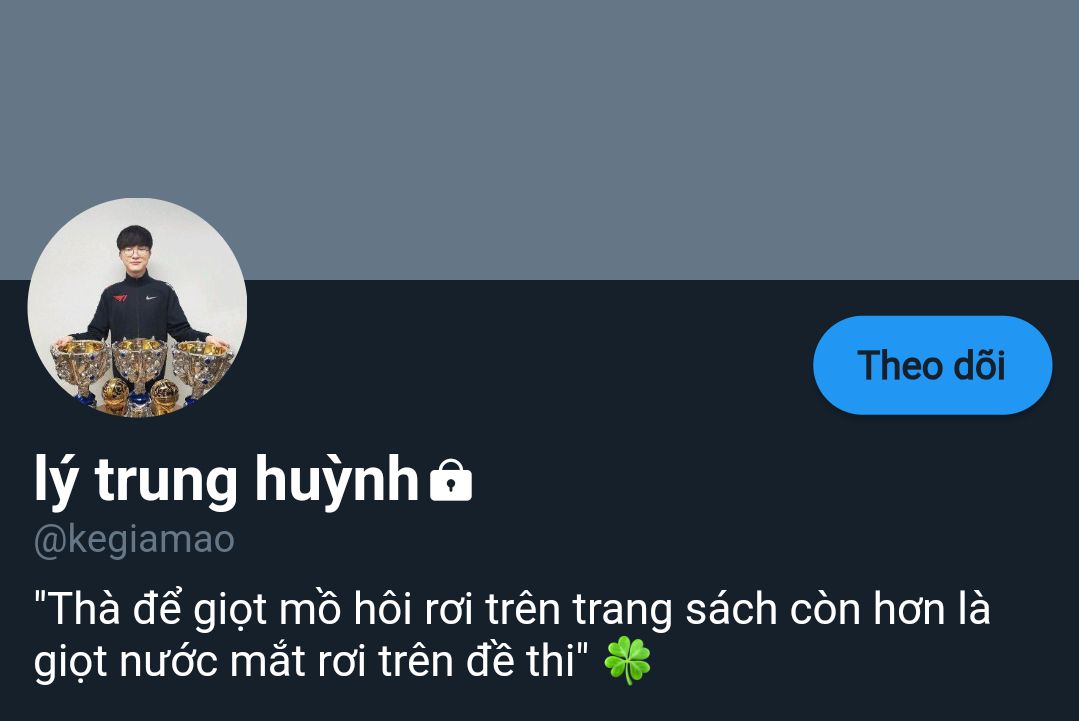Click the red T1 logo on jacket
Viewport: 1079px width, 721px height.
click(x=120, y=298)
